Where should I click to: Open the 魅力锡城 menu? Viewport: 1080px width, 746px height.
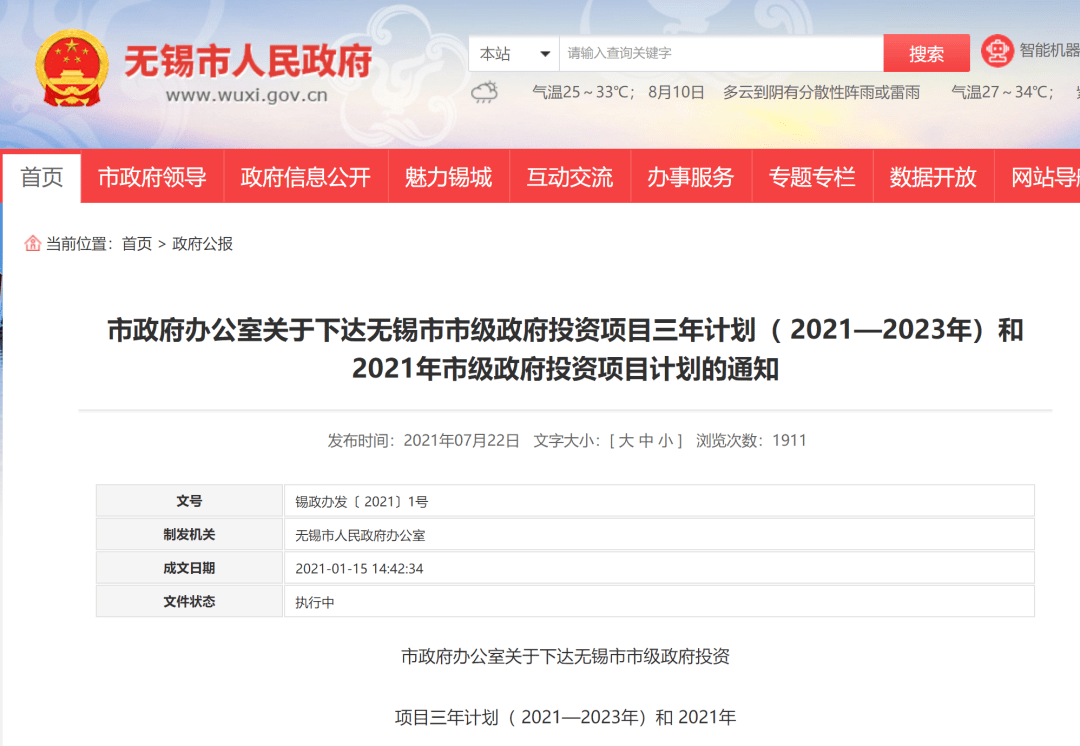[448, 177]
